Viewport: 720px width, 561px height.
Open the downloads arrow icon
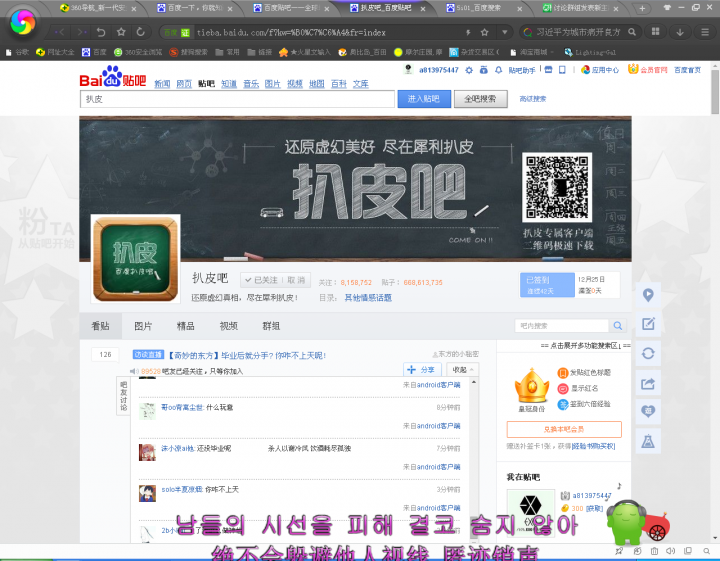coord(680,32)
